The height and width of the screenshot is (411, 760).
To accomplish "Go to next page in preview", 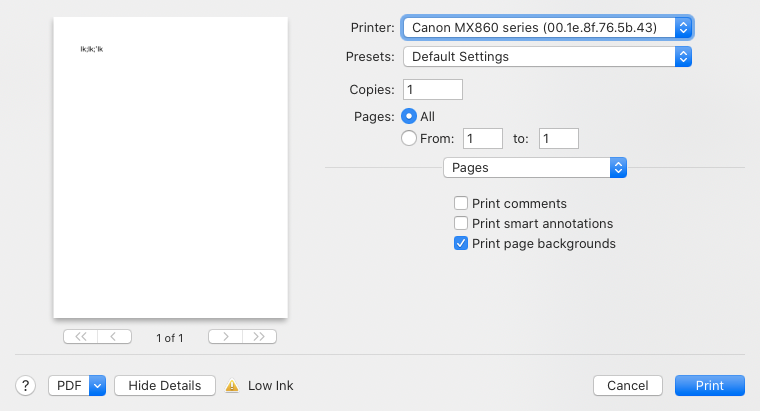I will pos(226,337).
